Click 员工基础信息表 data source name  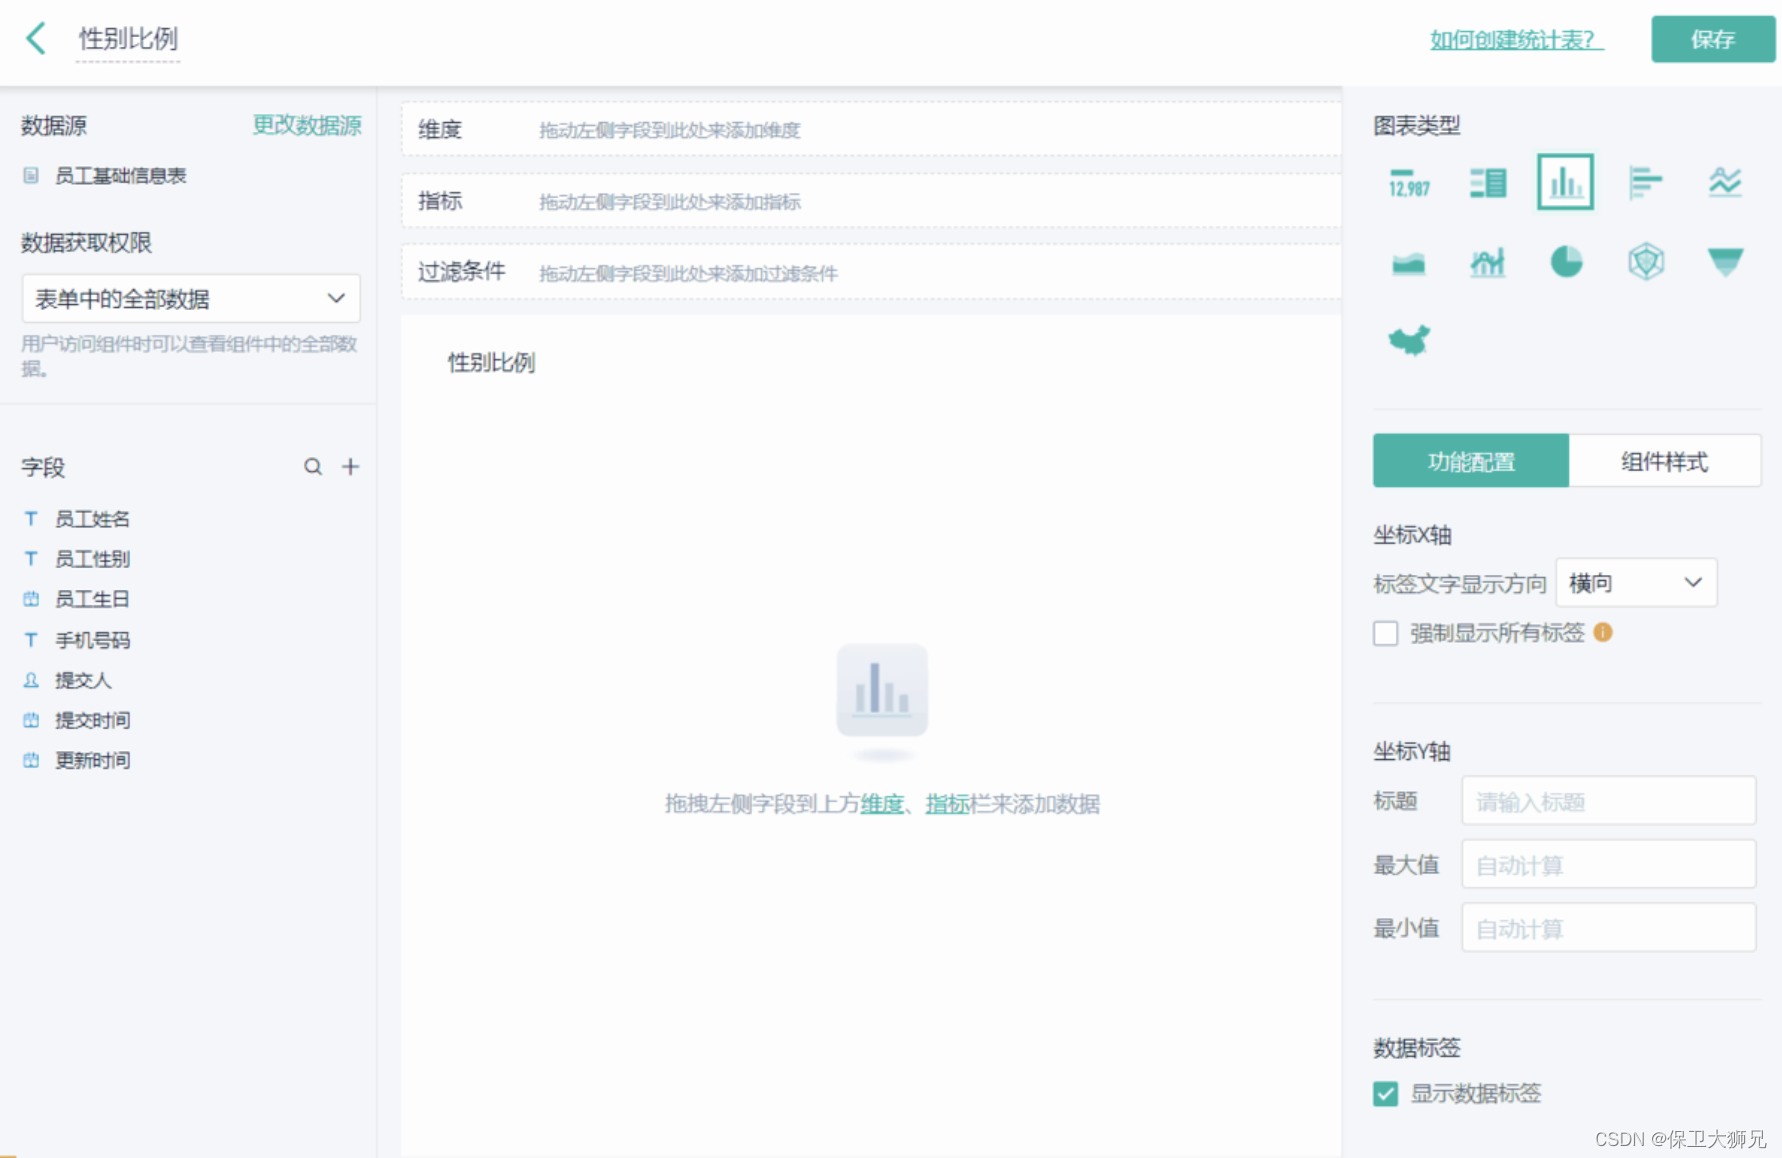[x=120, y=176]
